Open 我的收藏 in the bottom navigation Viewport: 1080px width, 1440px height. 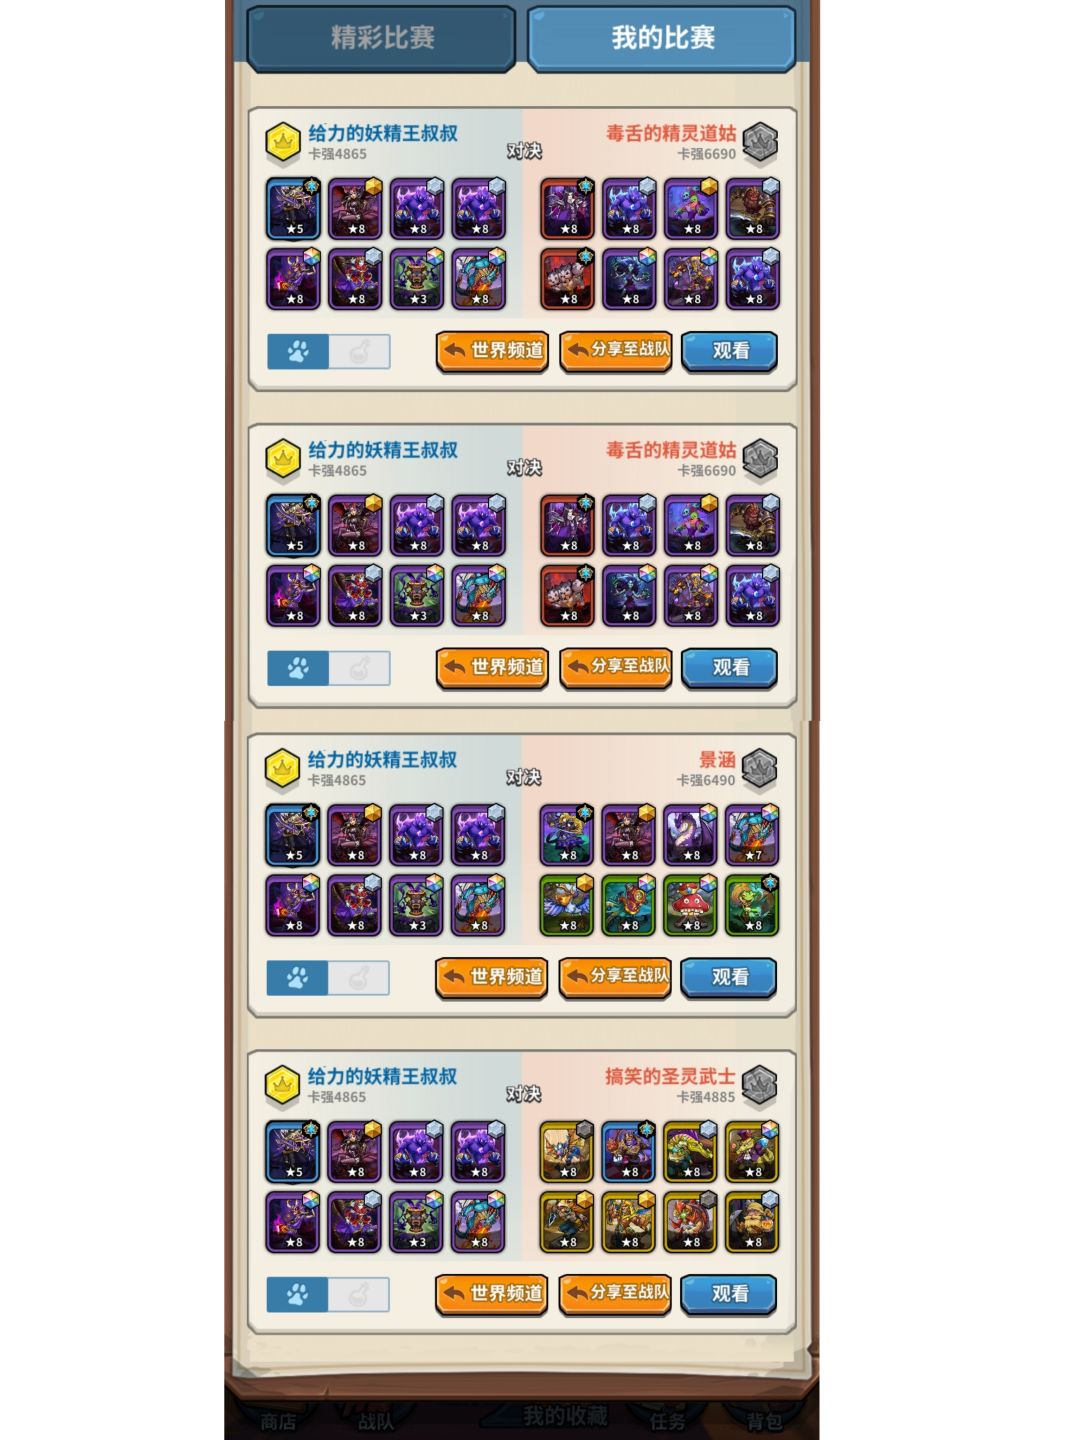click(x=565, y=1416)
